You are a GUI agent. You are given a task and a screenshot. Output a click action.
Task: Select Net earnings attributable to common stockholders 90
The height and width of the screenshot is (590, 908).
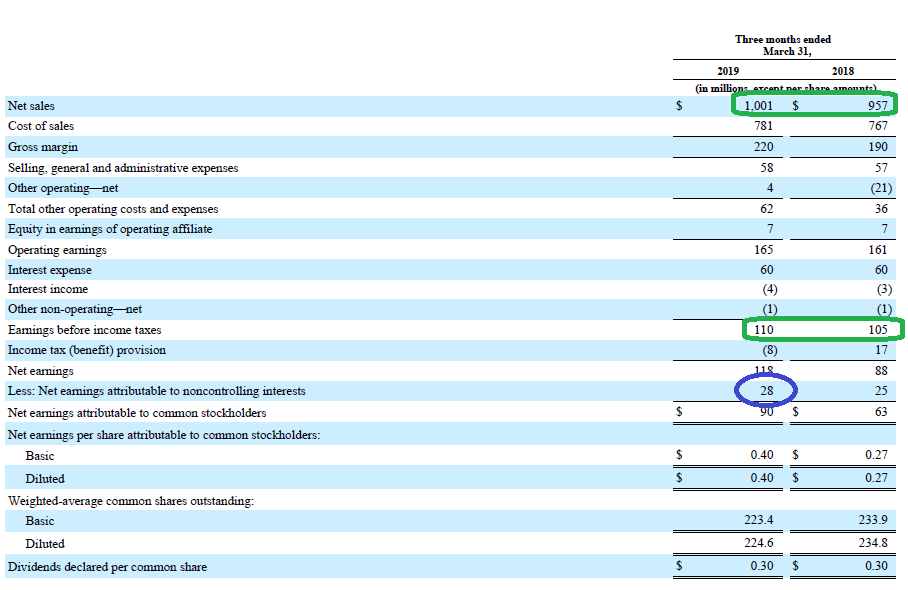tap(770, 412)
